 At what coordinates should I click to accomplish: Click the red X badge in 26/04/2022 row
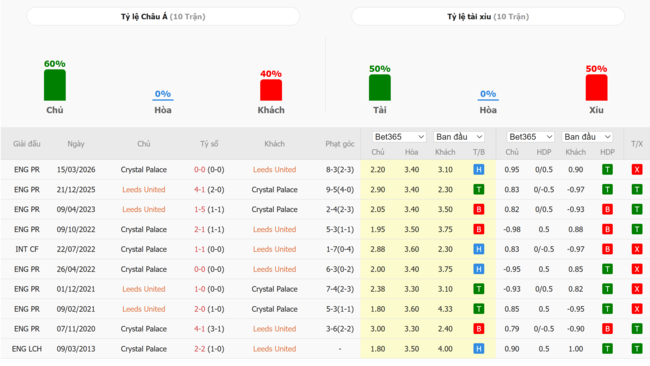tap(637, 269)
